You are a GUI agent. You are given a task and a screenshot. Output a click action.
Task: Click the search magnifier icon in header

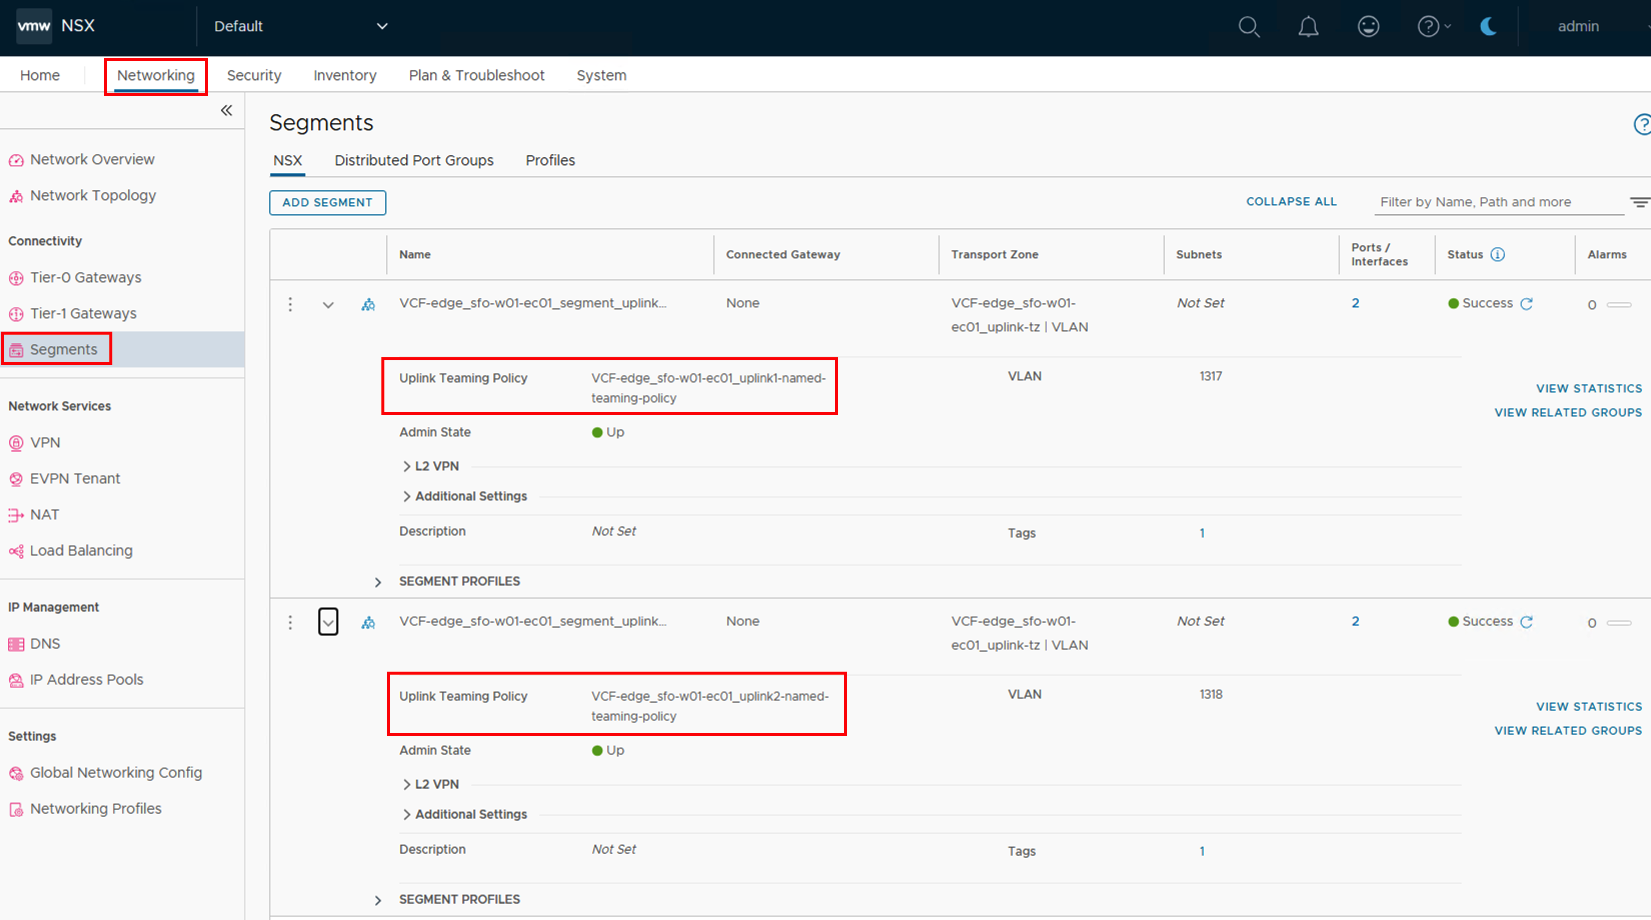point(1248,27)
